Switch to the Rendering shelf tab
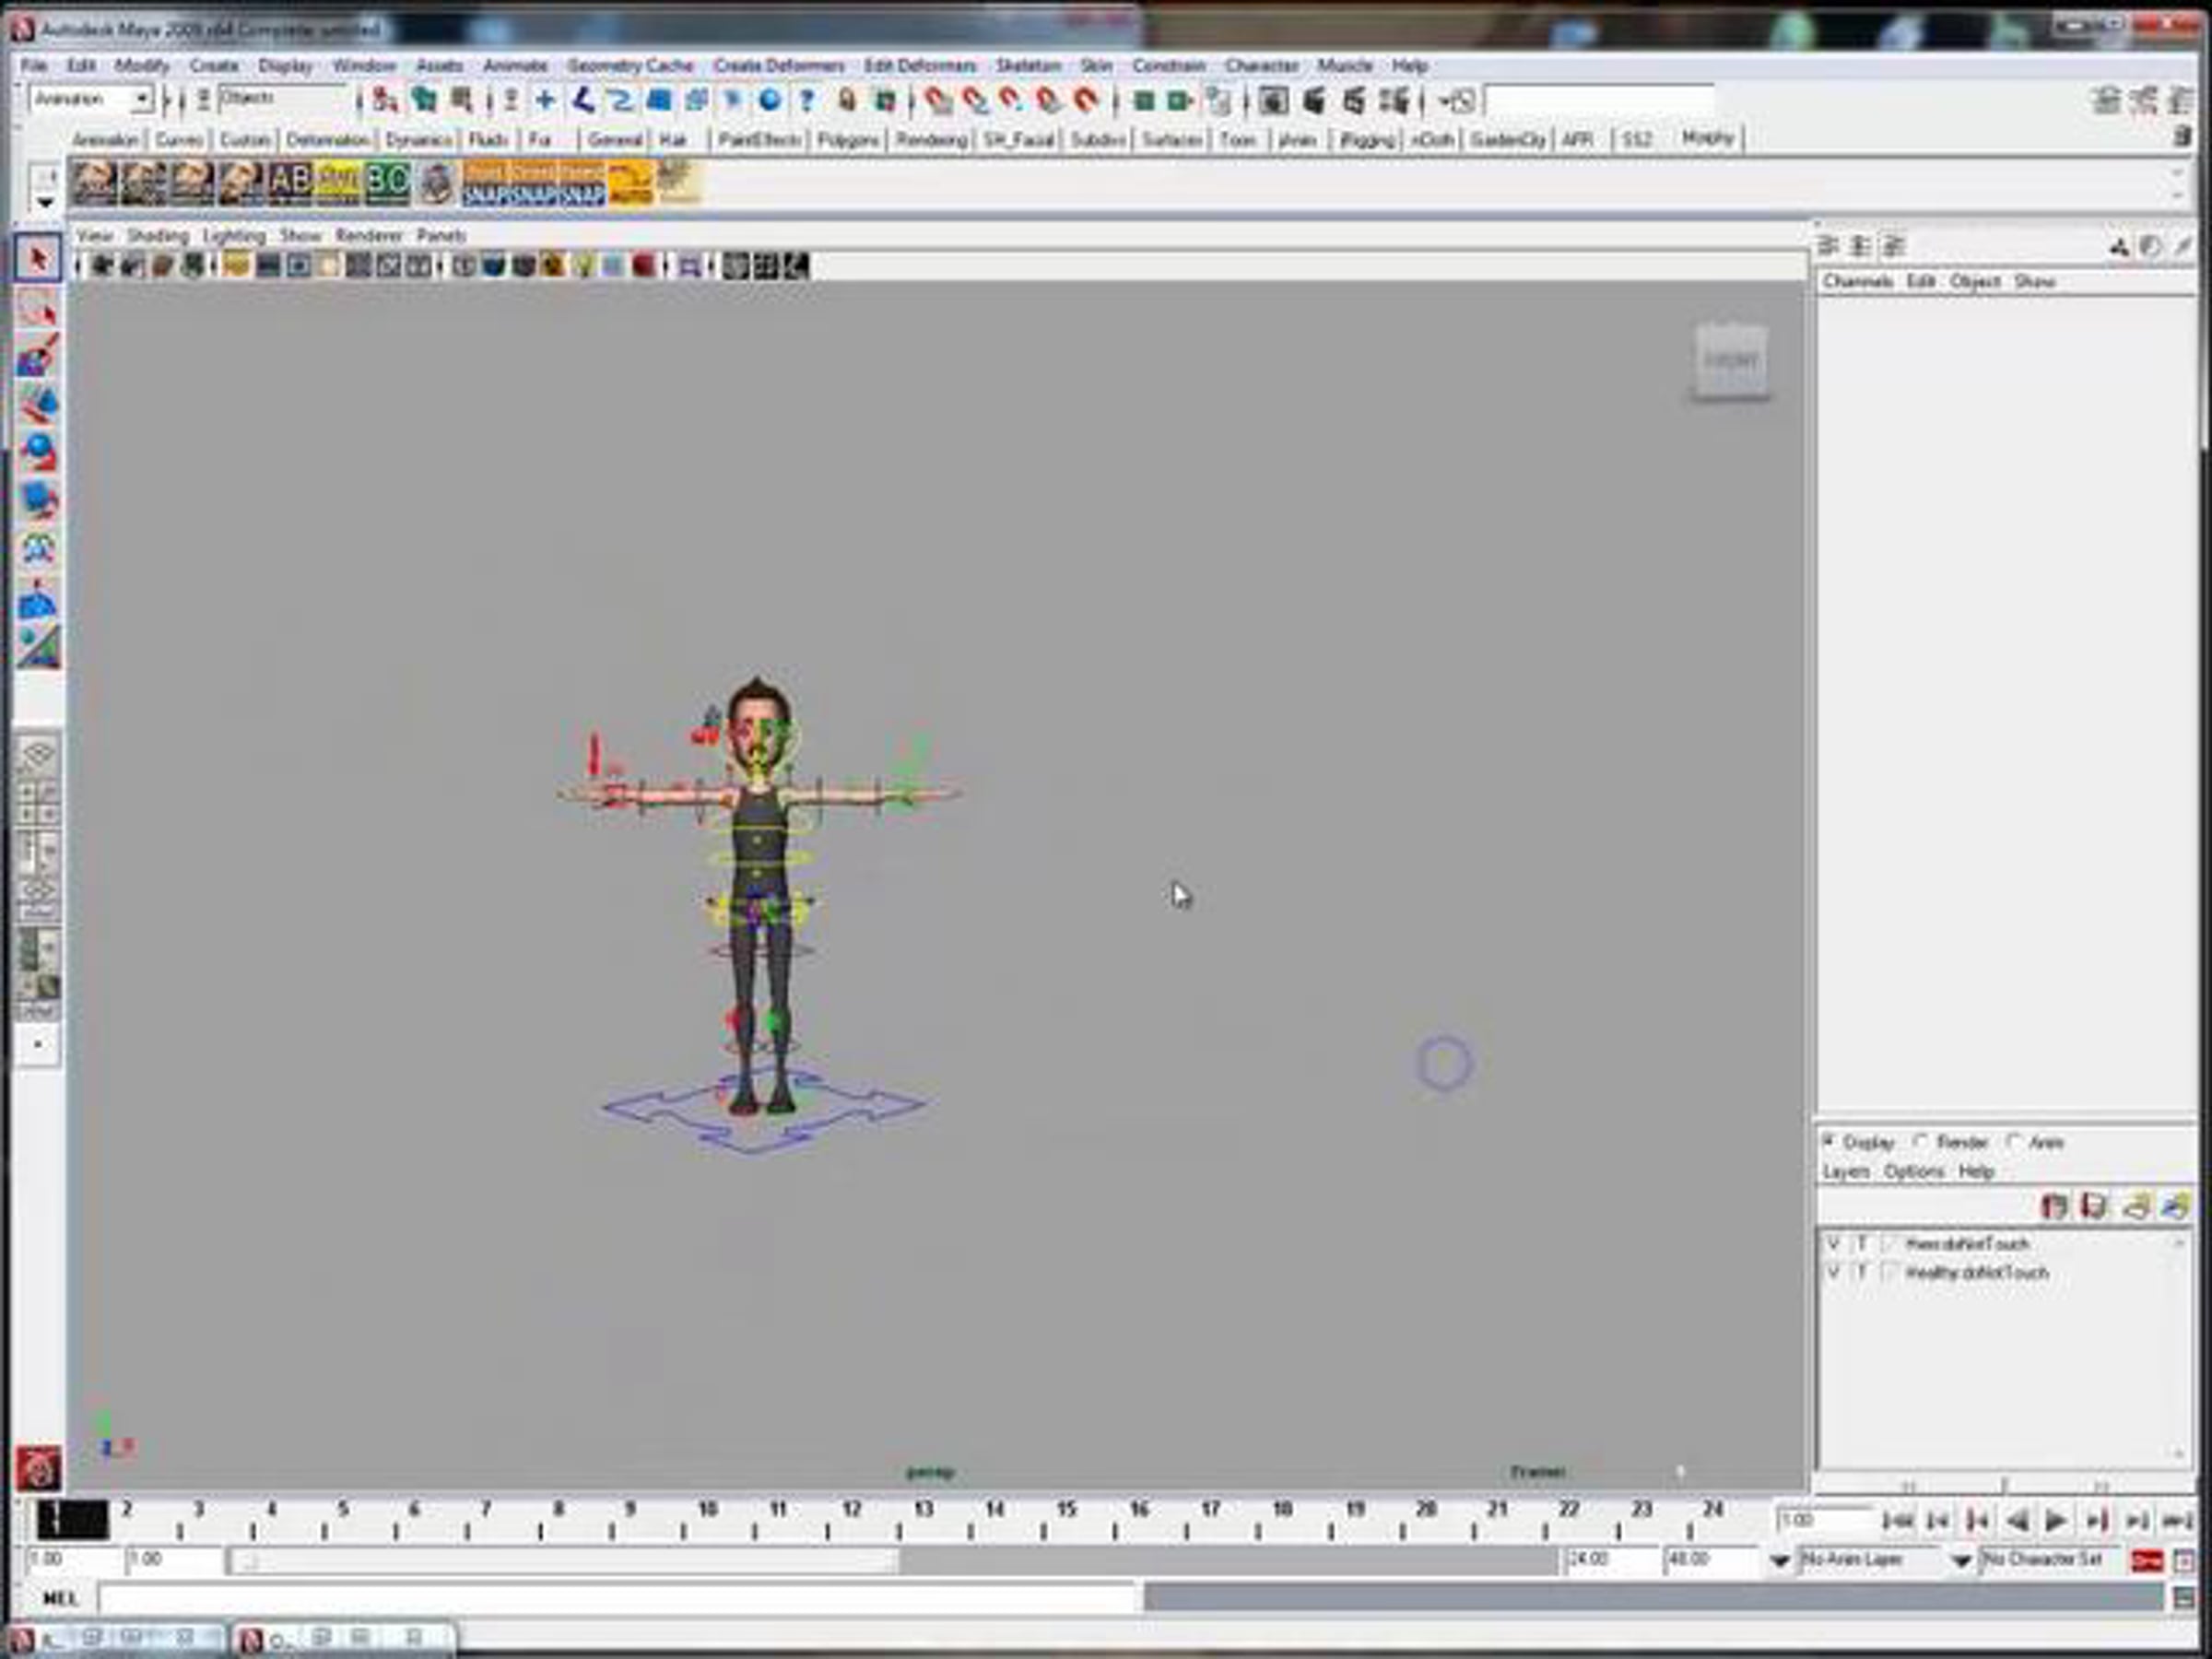2212x1659 pixels. point(930,140)
